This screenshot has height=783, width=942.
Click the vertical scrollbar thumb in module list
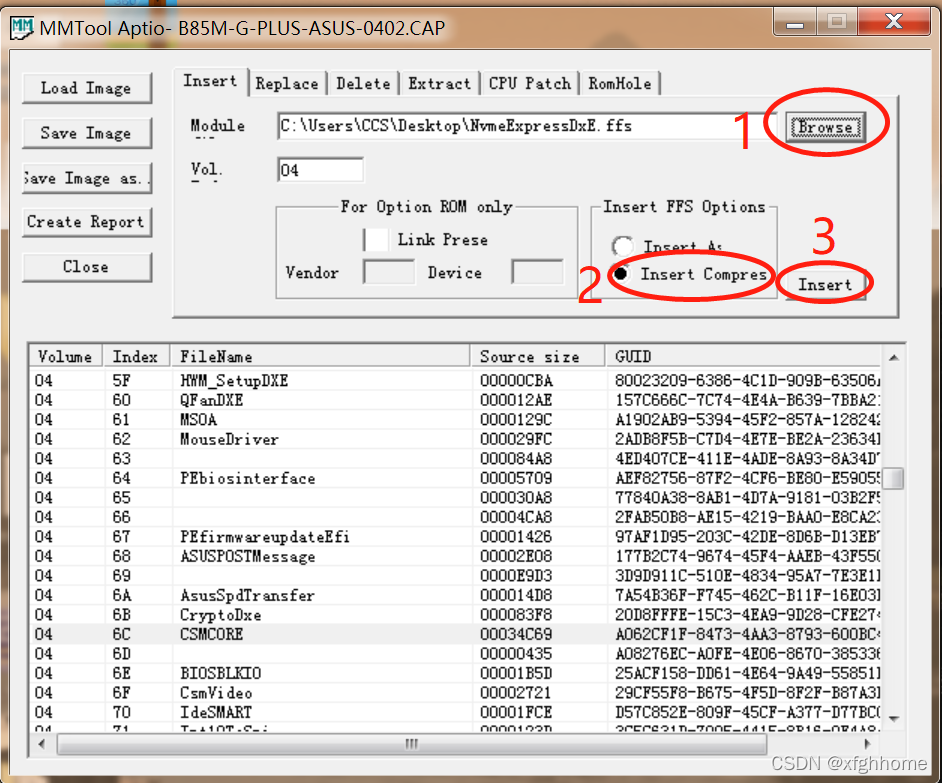point(895,479)
